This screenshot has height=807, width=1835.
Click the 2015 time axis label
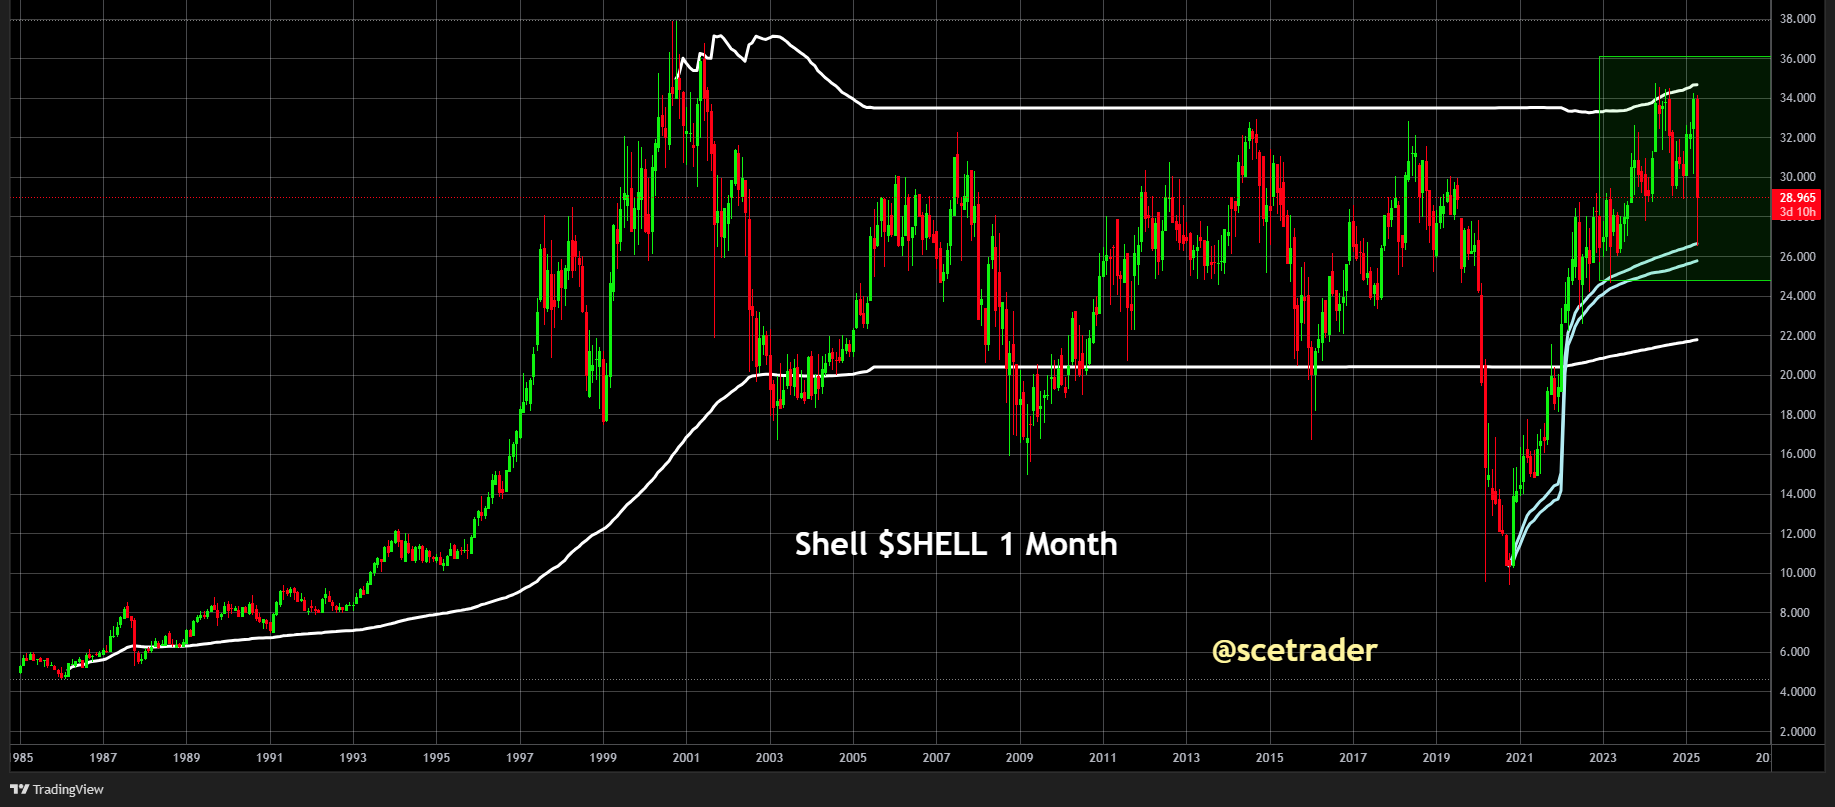click(x=1270, y=758)
